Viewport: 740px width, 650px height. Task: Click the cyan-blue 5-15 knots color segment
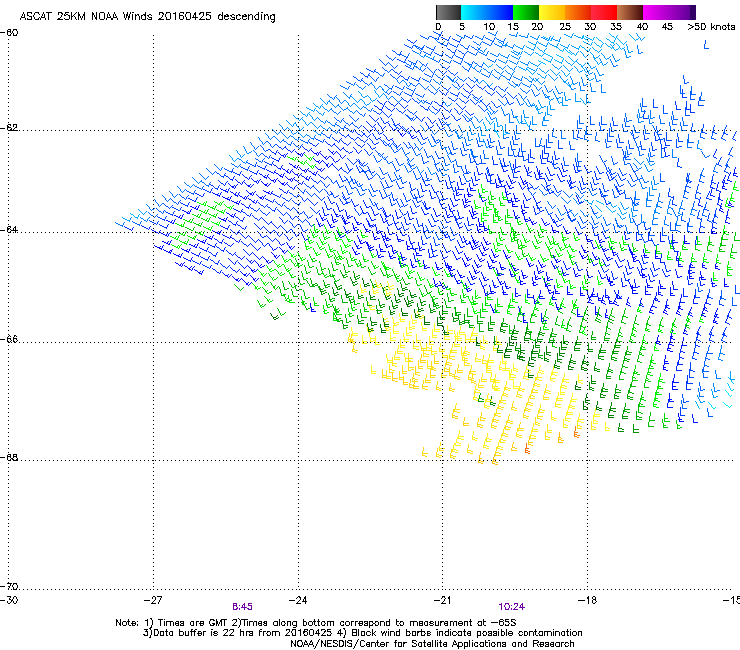pos(487,12)
